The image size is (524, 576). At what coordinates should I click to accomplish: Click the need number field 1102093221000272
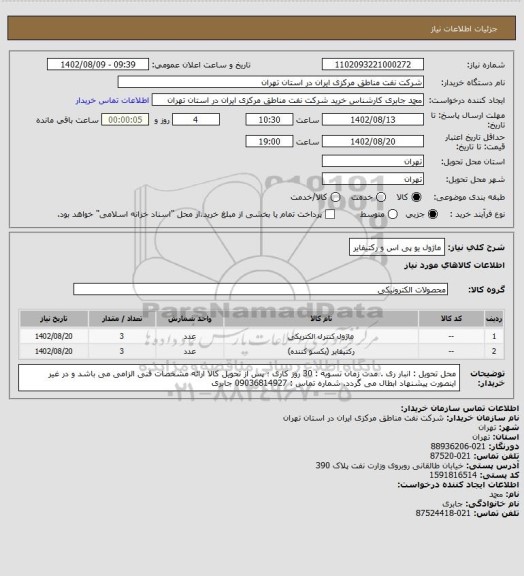pyautogui.click(x=373, y=64)
